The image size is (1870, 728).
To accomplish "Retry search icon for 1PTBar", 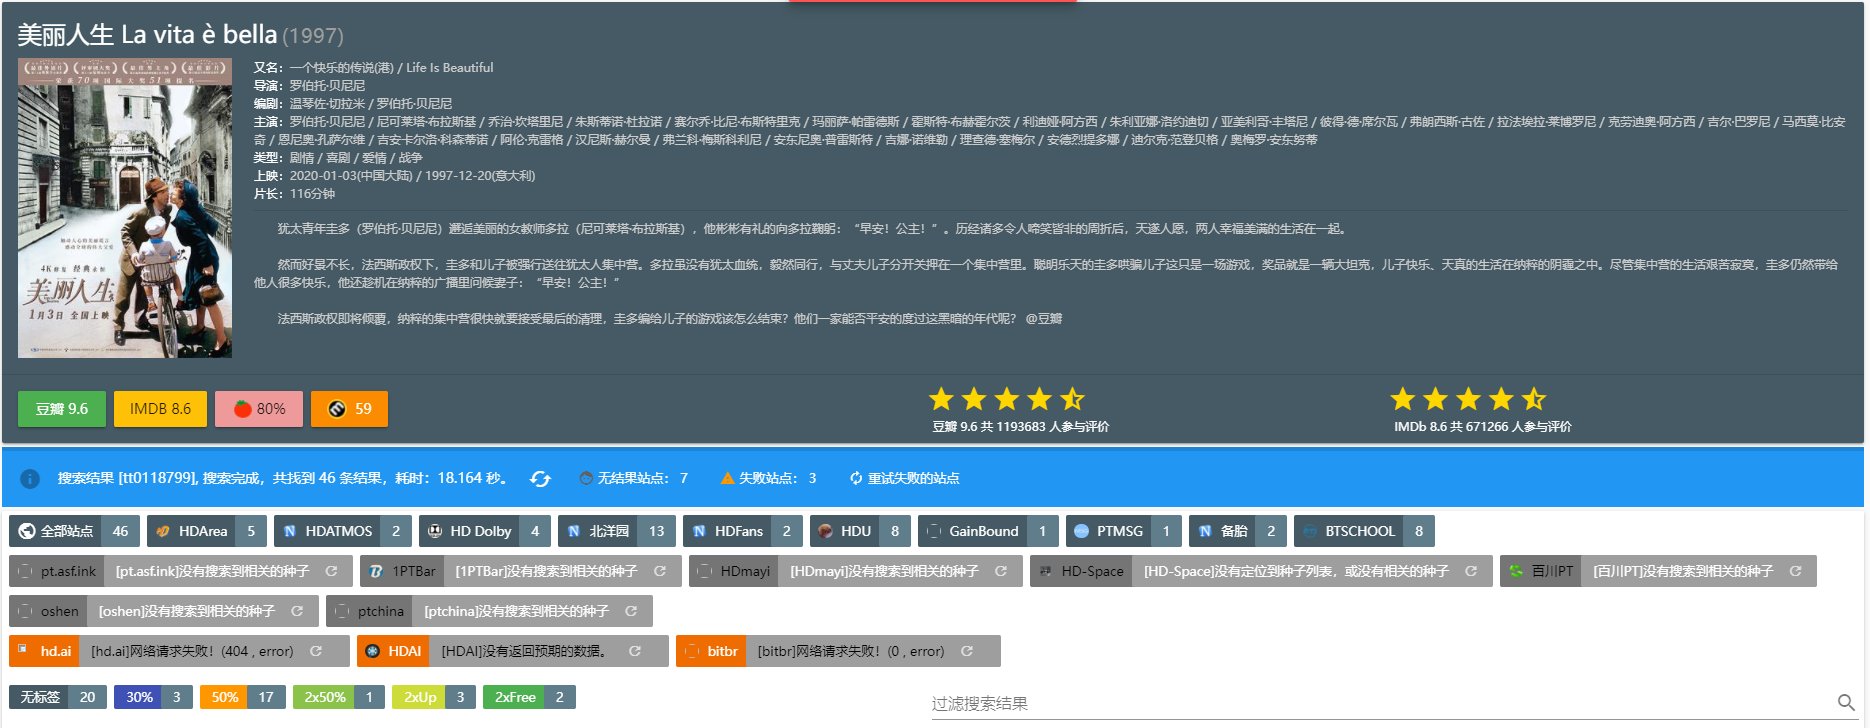I will coord(660,571).
